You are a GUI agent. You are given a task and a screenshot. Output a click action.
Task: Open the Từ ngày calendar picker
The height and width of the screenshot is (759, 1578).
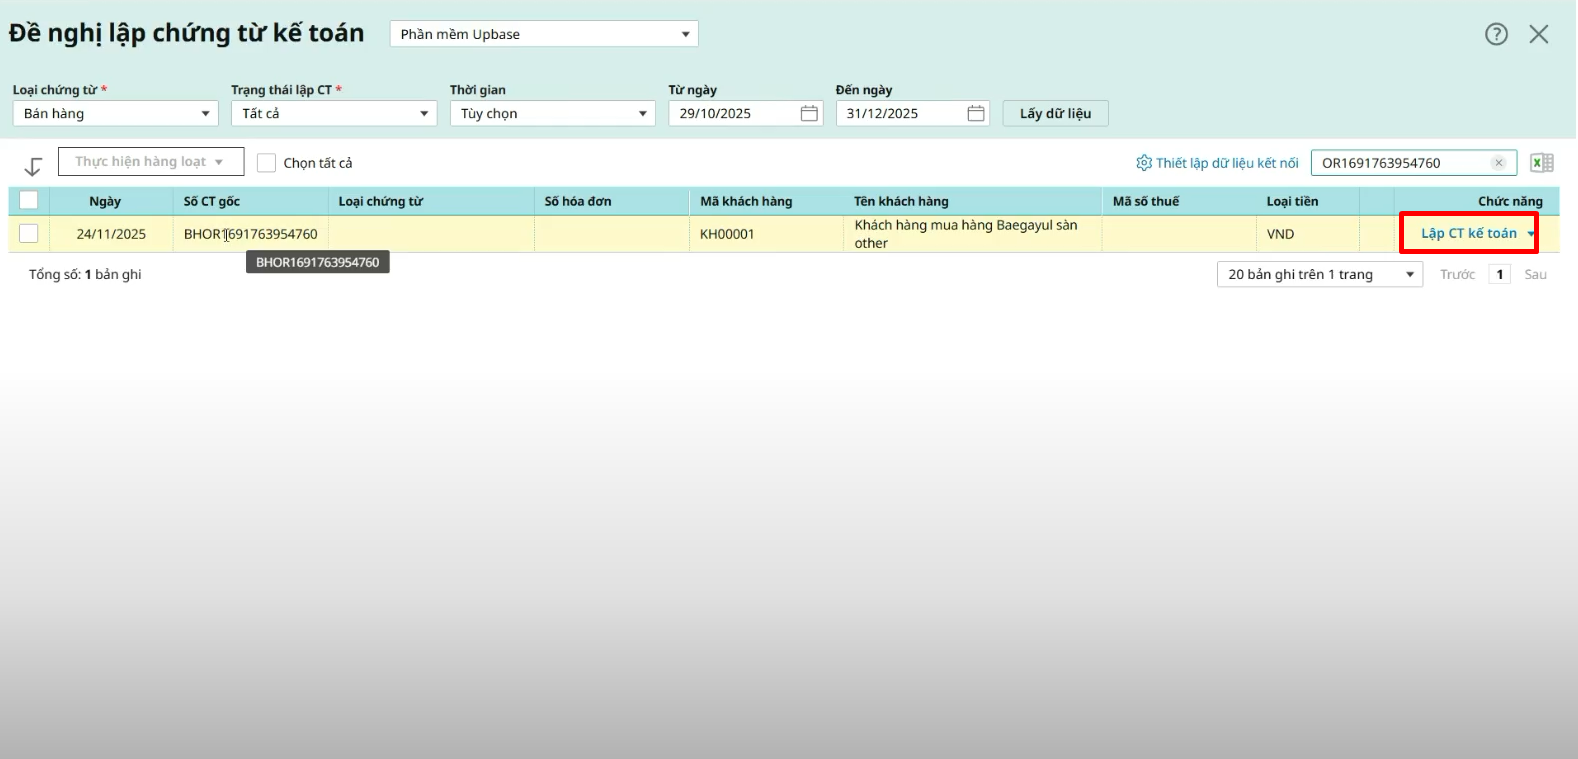tap(809, 114)
